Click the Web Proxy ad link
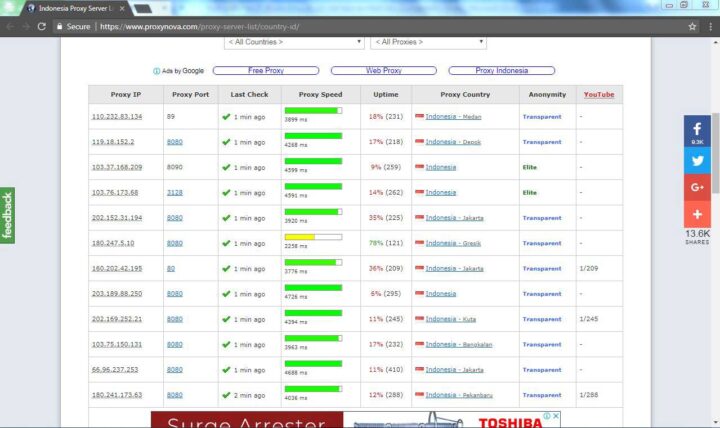This screenshot has height=428, width=720. click(x=383, y=70)
